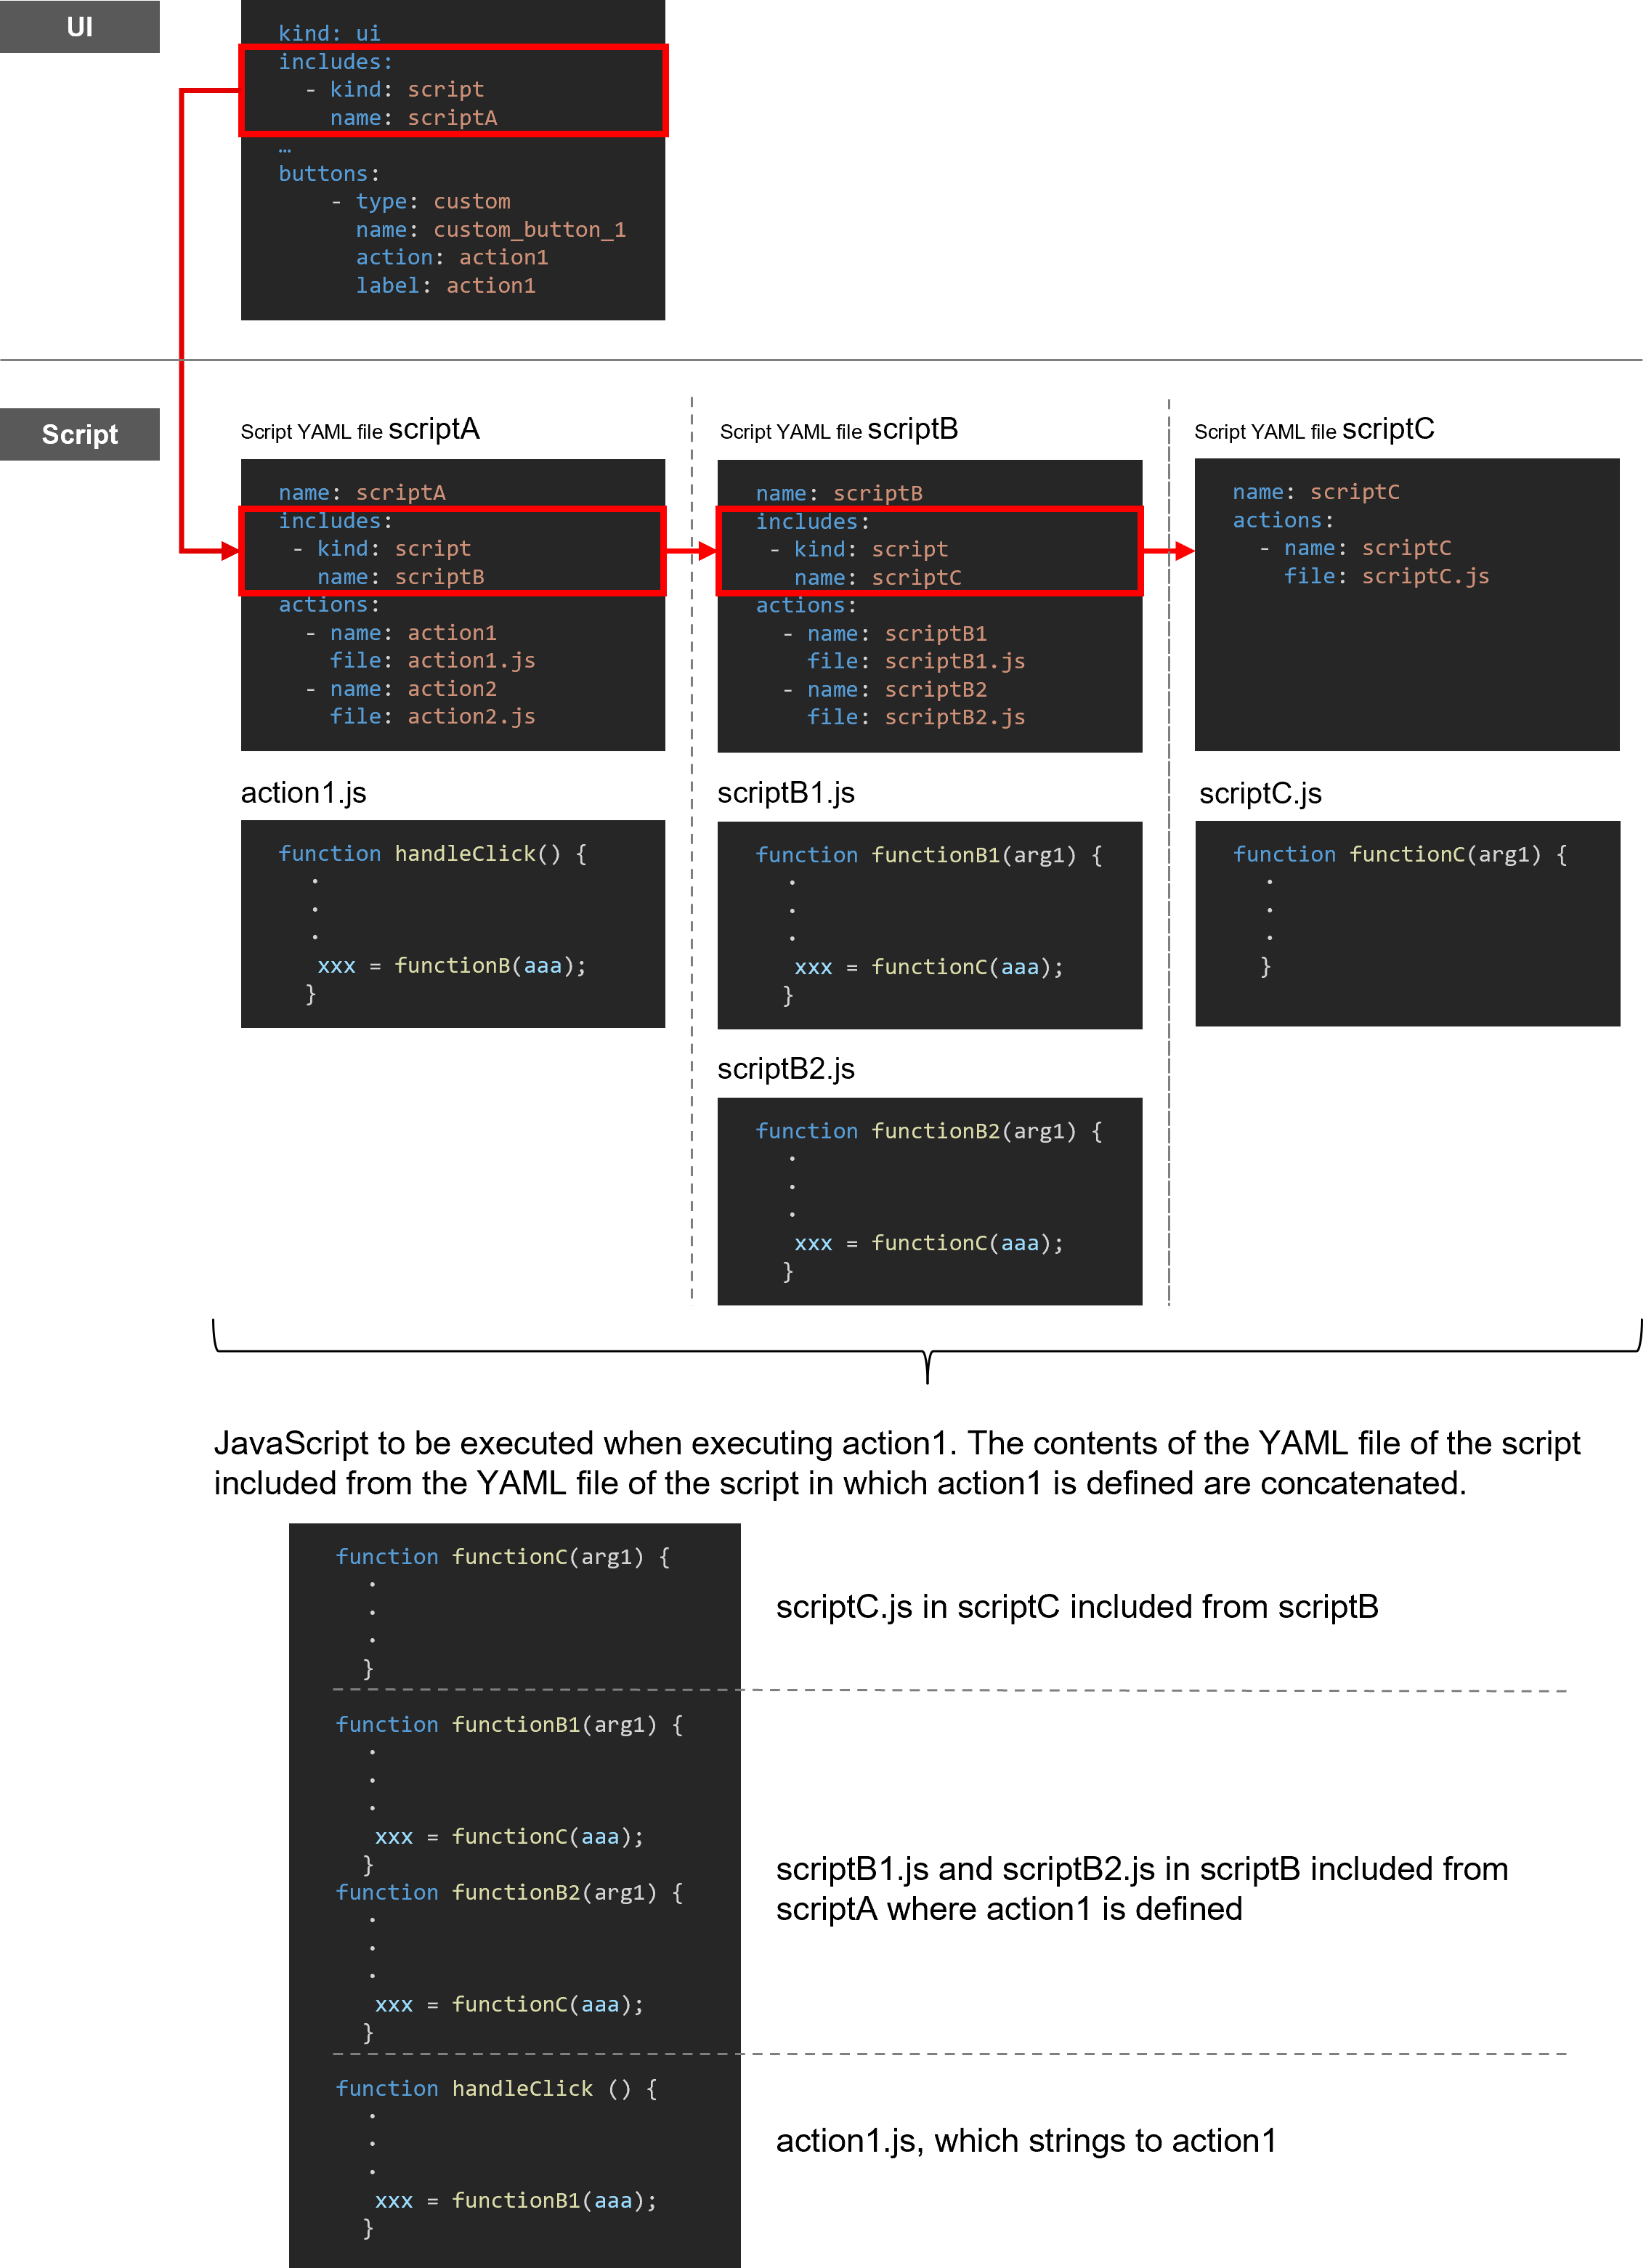Click the scriptB1.js file reference

[x=953, y=661]
